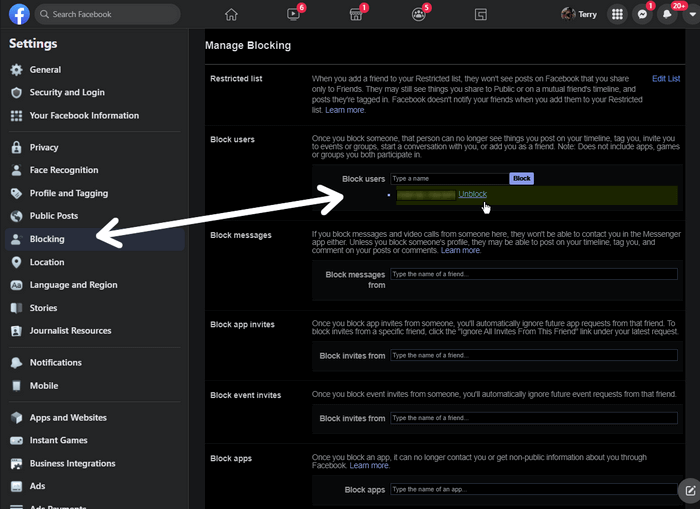Click the Notifications bell icon in sidebar
The height and width of the screenshot is (509, 700).
pos(17,363)
